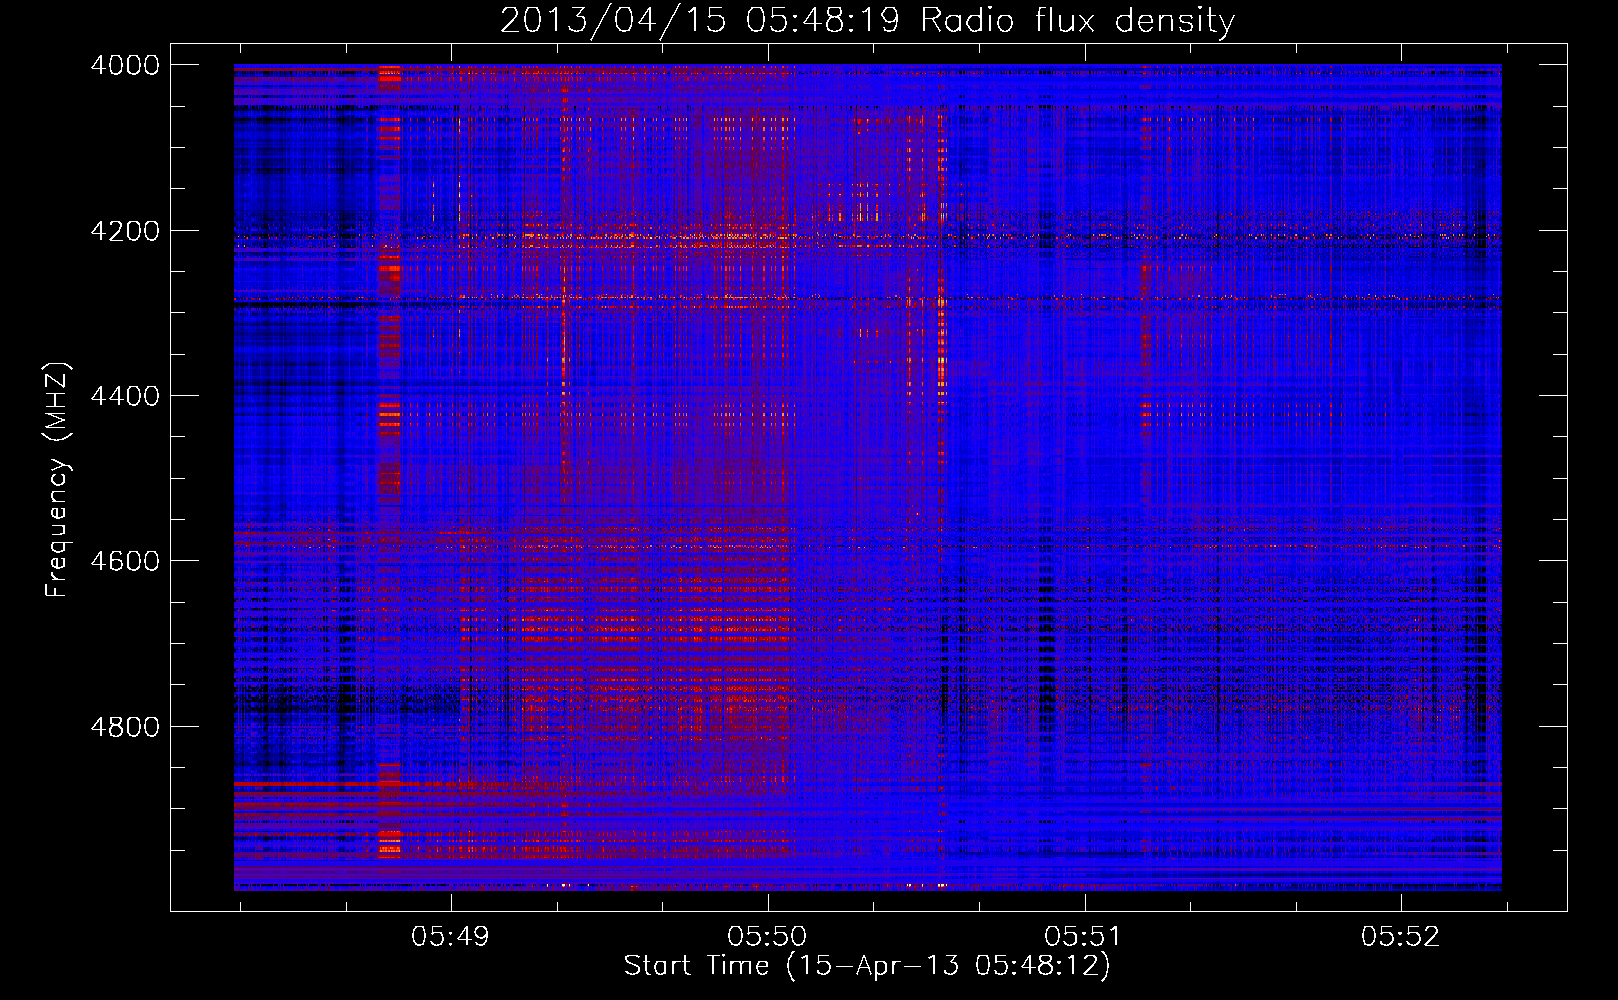Click the 05:49 time tick label
Screen dimensions: 1618x1000
tap(451, 936)
